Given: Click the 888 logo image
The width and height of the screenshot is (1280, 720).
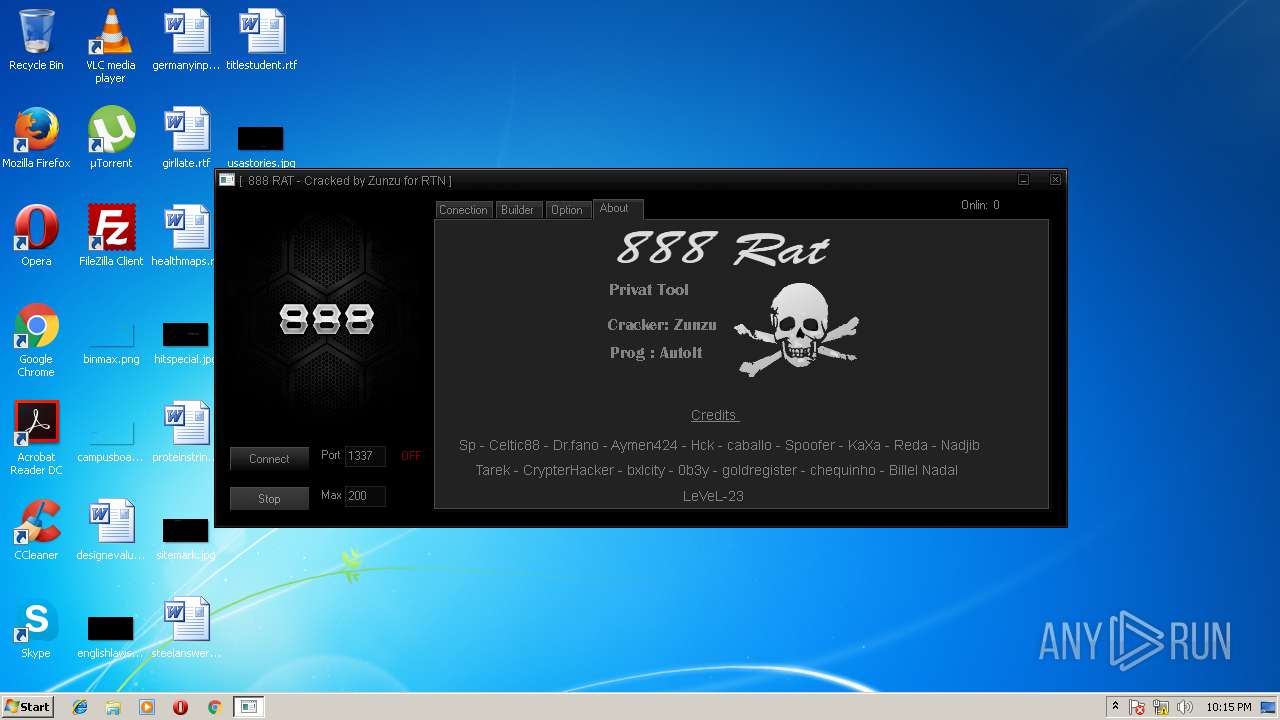Looking at the screenshot, I should [x=326, y=318].
